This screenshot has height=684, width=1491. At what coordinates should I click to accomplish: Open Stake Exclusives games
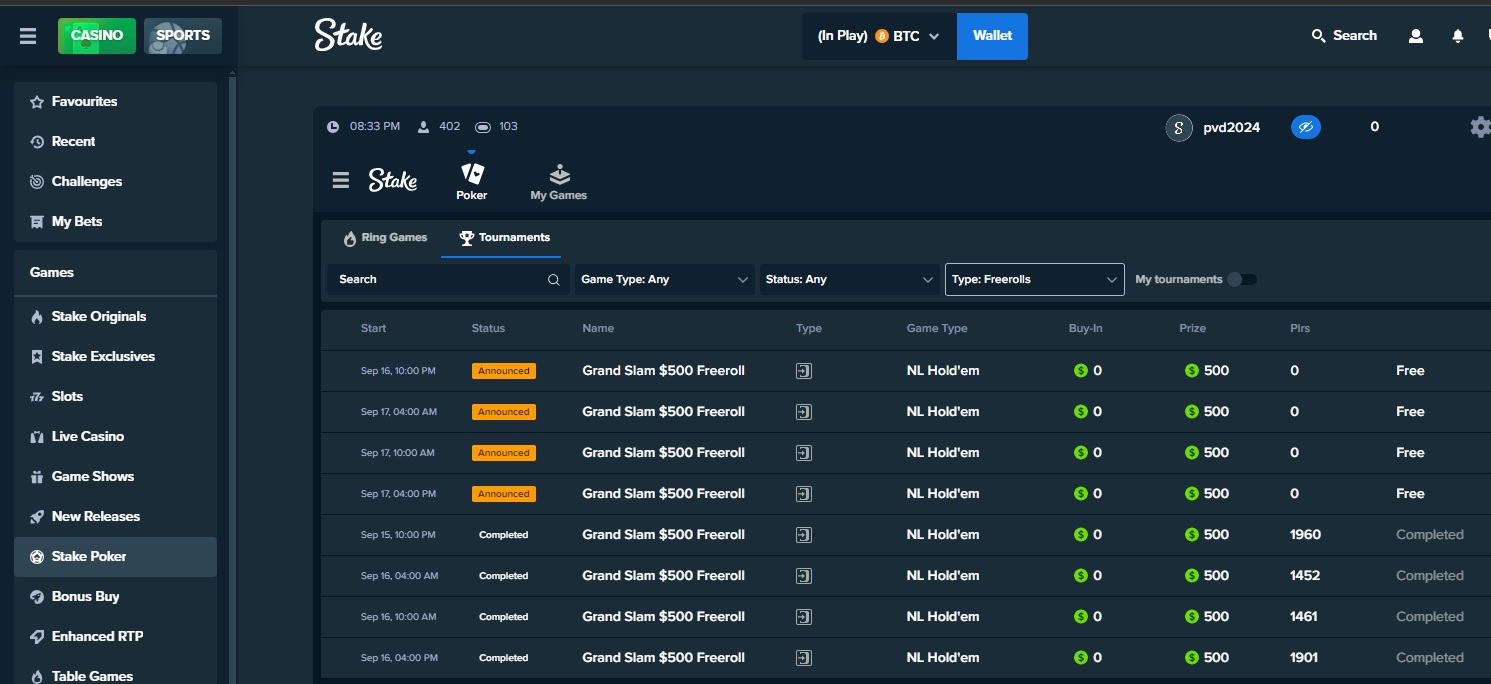(x=115, y=357)
